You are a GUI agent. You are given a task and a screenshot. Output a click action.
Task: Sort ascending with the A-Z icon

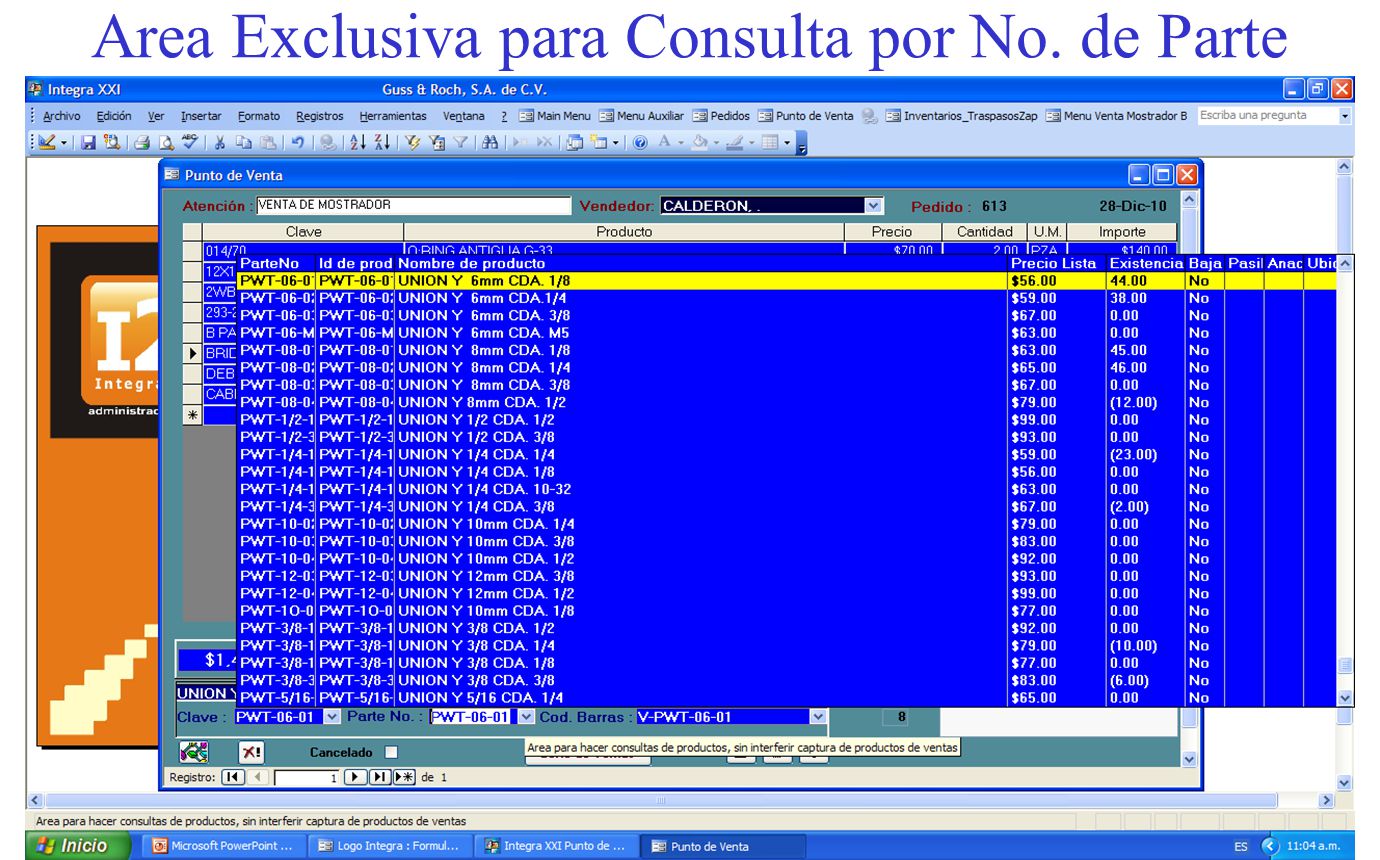(x=357, y=144)
